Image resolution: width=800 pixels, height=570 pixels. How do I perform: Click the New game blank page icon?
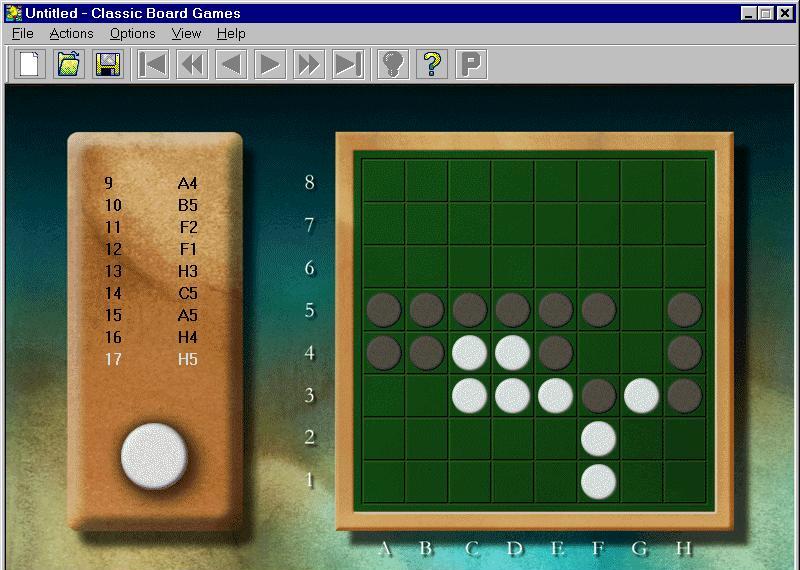coord(30,65)
